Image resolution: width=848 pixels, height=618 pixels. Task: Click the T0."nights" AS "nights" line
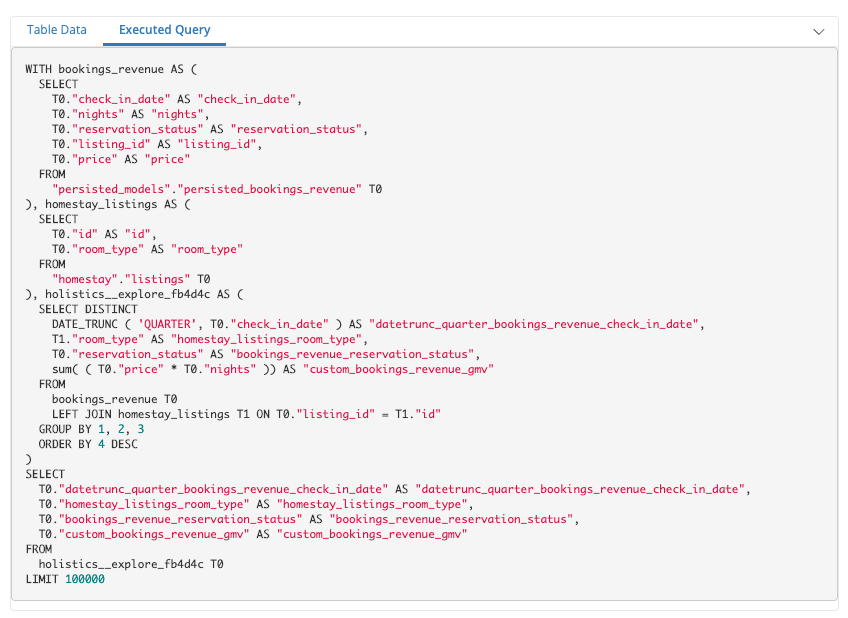tap(130, 114)
